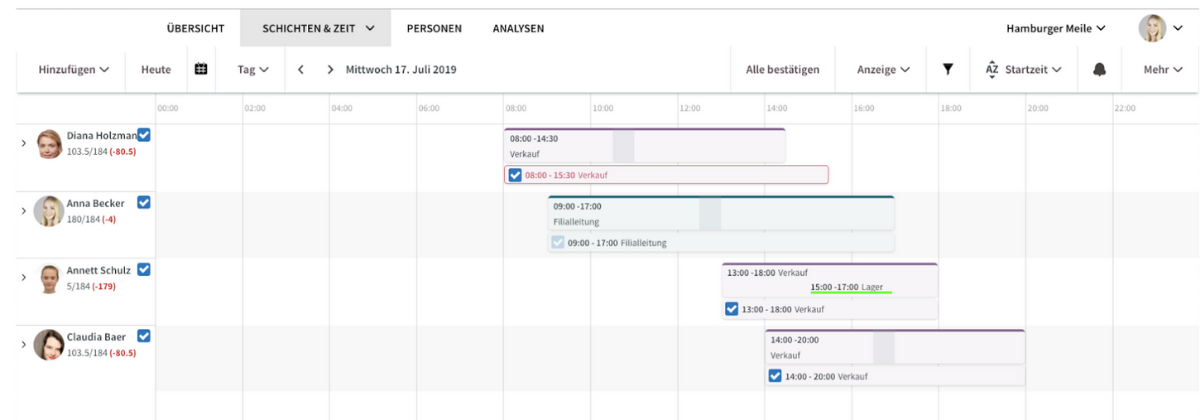Viewport: 1200px width, 420px height.
Task: Click the Alle bestätigen button
Action: (782, 70)
